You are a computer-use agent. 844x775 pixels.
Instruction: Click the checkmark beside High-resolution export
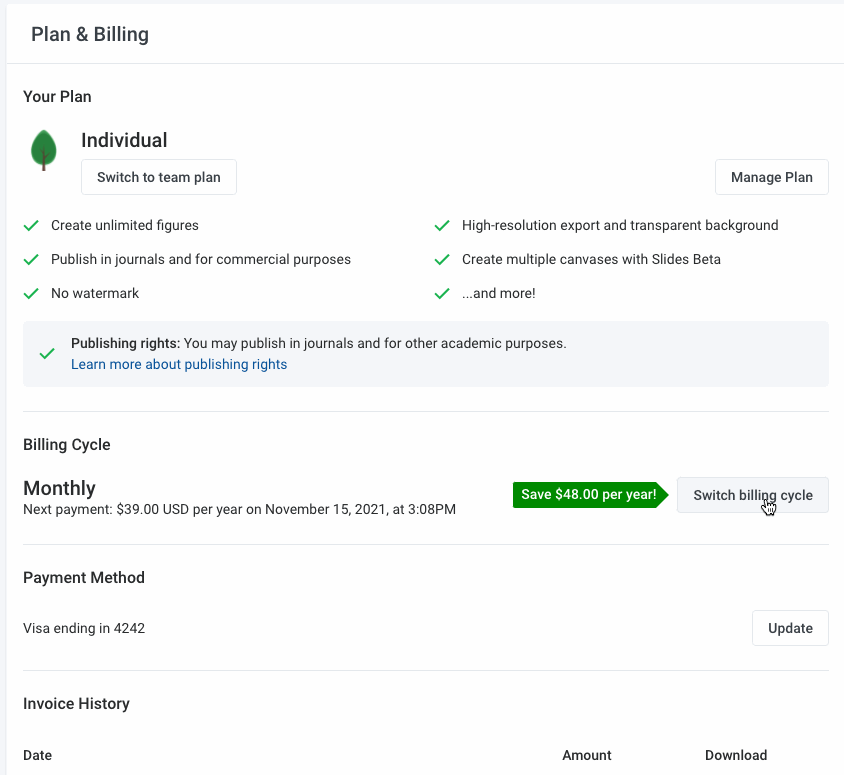coord(442,225)
